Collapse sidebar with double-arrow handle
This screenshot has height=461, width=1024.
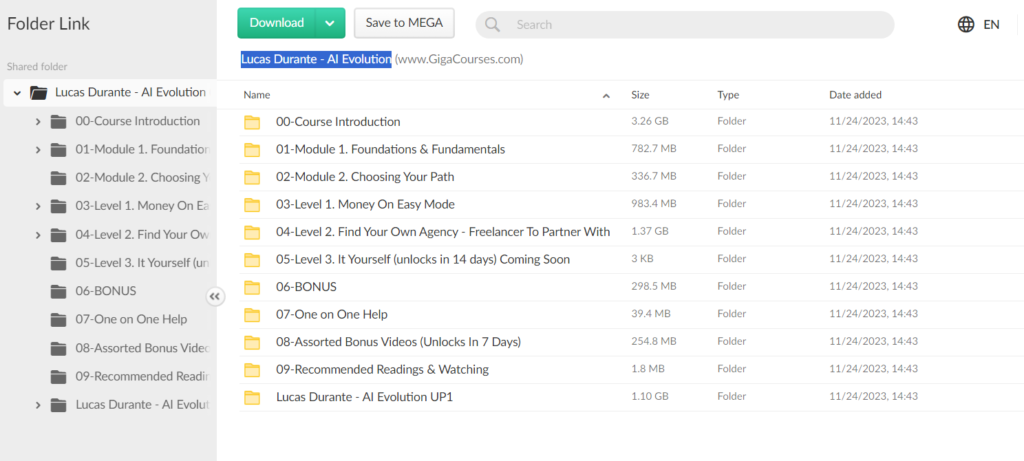tap(216, 296)
